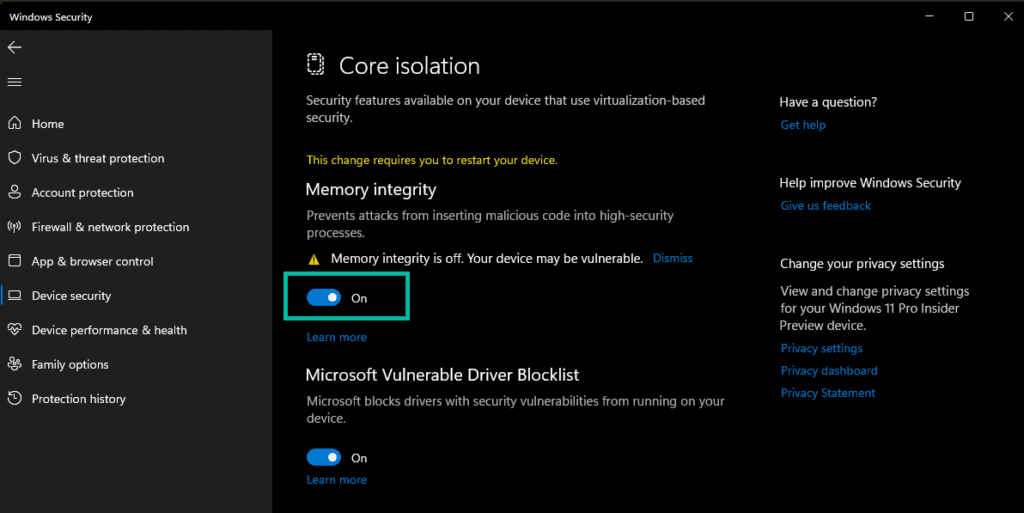
Task: Turn off the Memory integrity toggle
Action: click(324, 298)
